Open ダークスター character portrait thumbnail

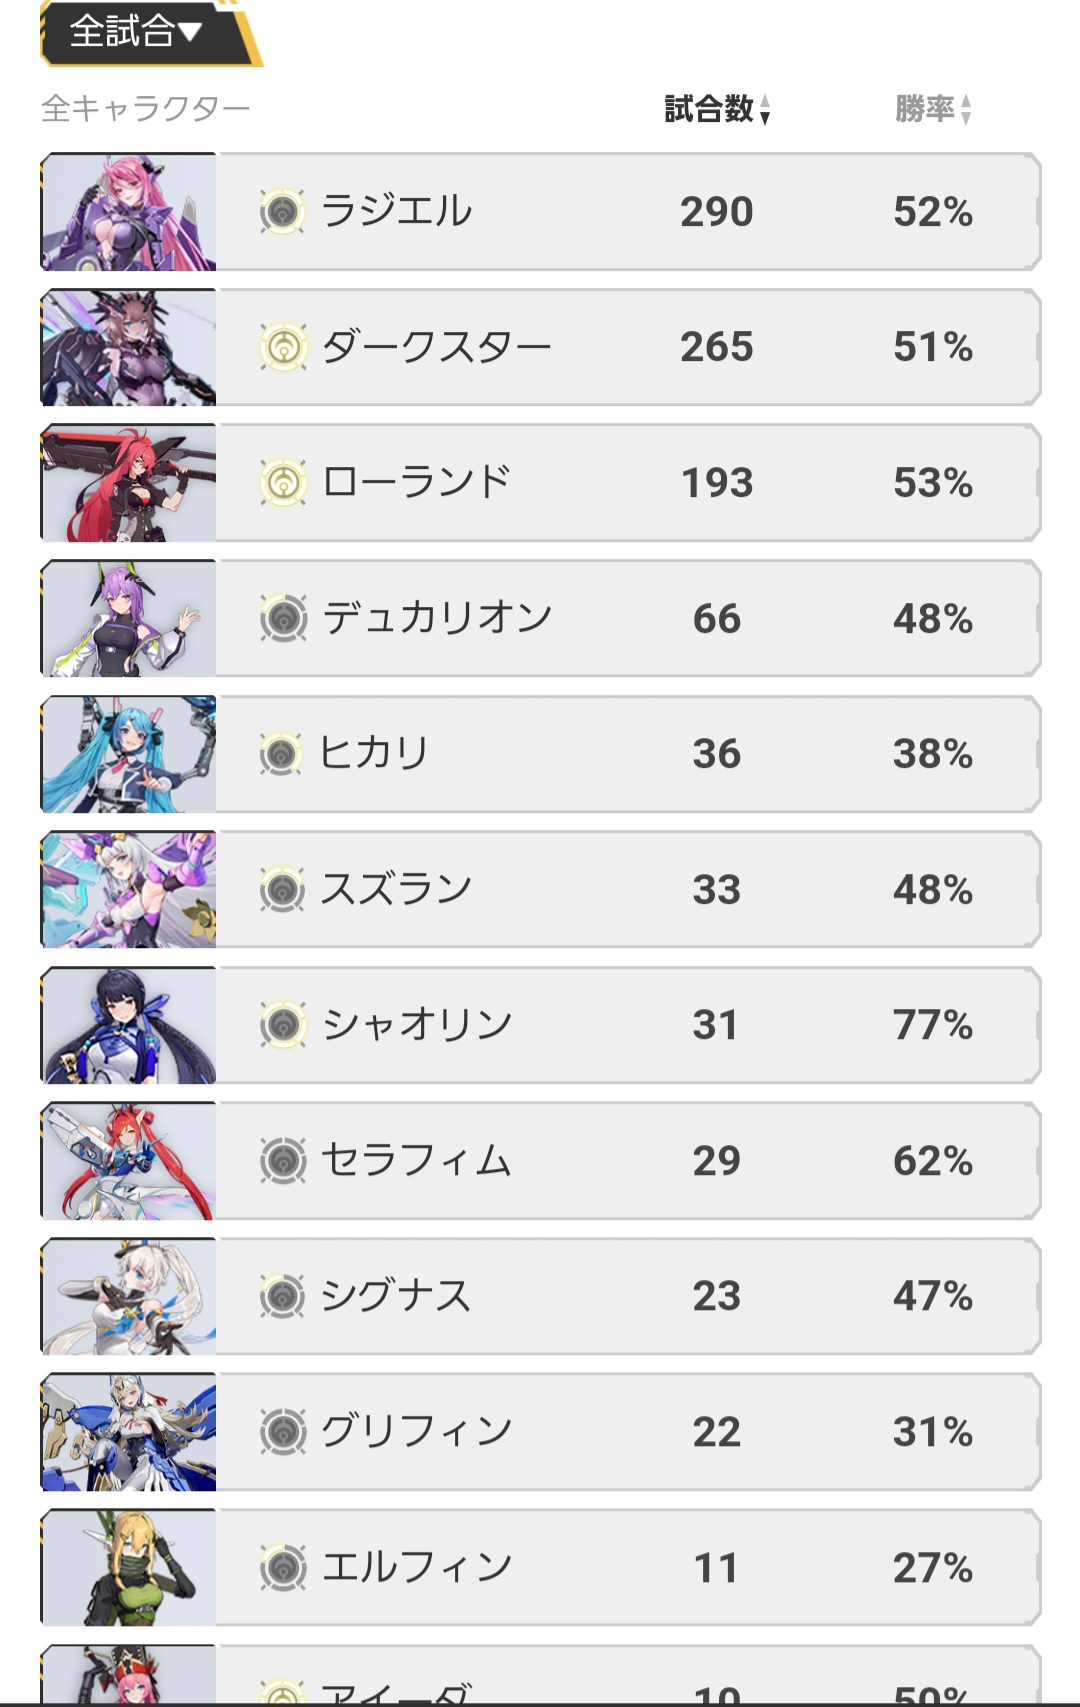tap(128, 347)
